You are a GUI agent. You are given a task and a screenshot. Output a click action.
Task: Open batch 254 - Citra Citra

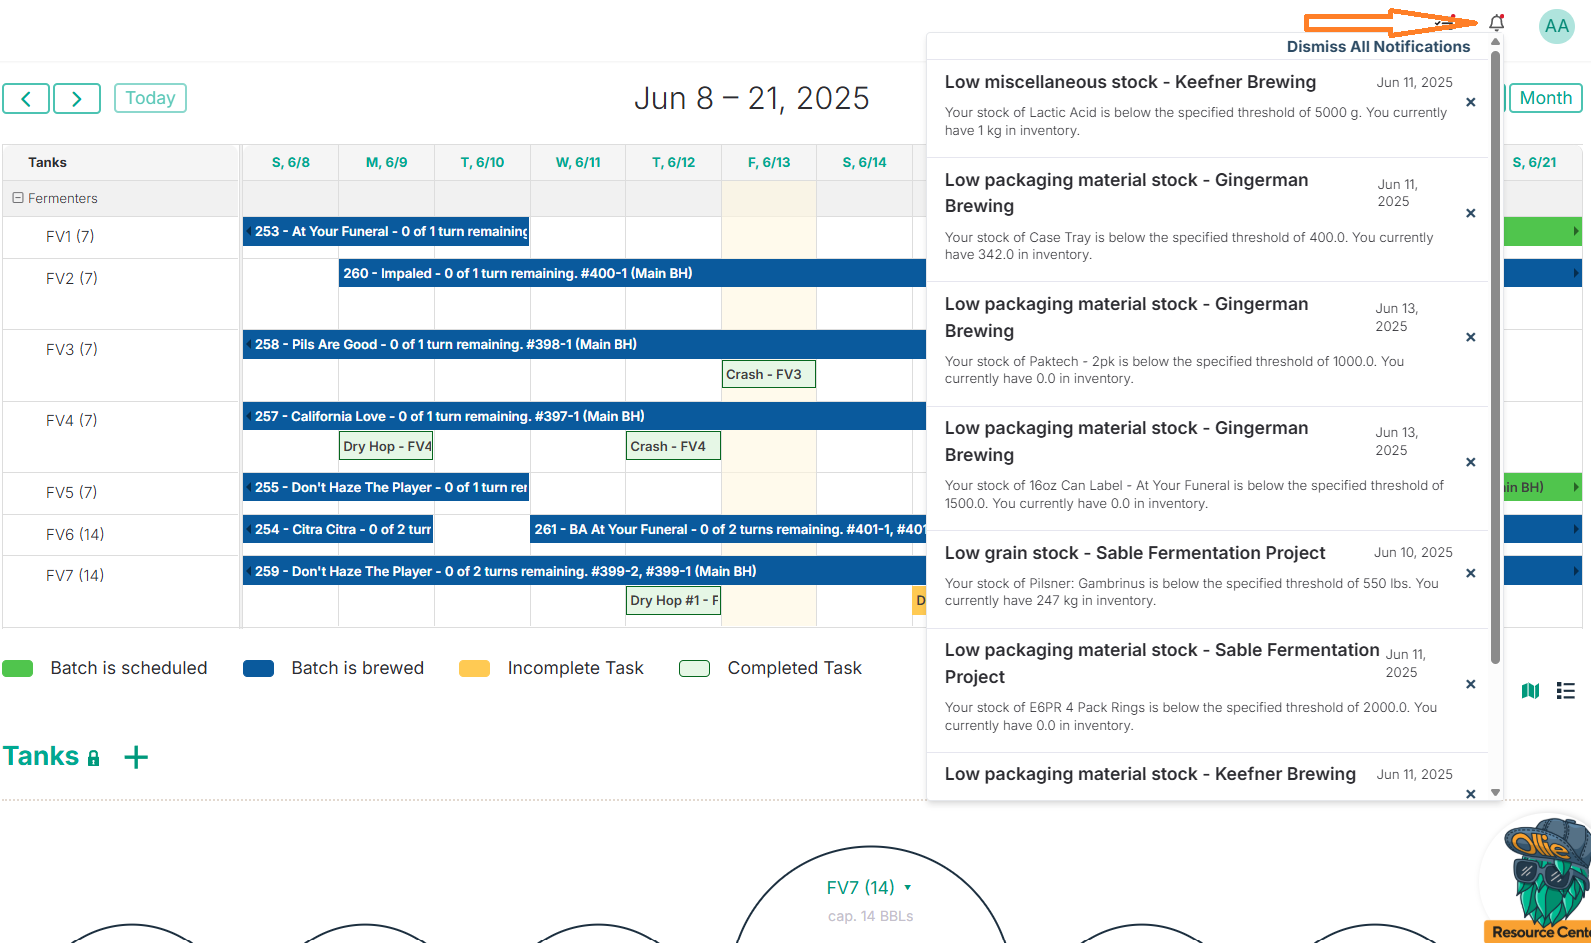pos(338,529)
